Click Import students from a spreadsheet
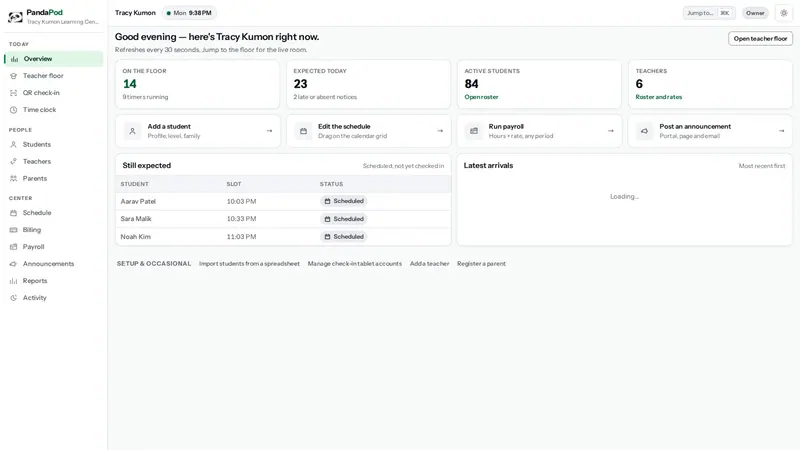 (249, 264)
